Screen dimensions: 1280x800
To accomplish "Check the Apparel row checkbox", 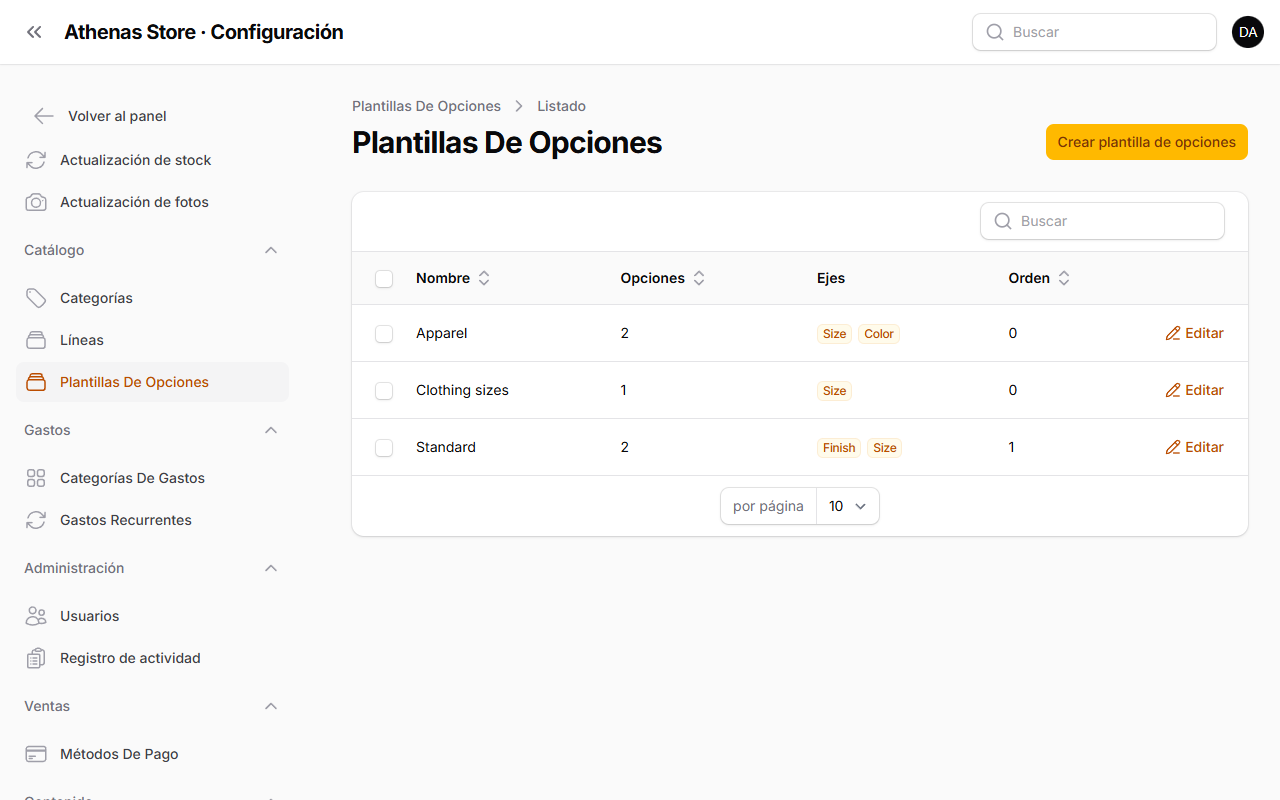I will 384,334.
